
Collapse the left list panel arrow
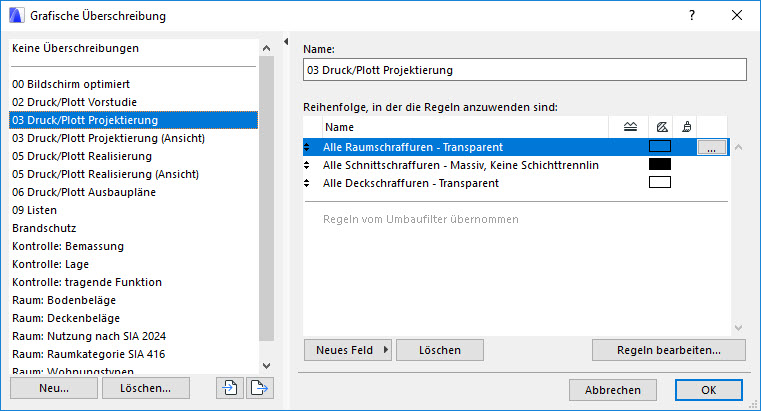click(x=286, y=42)
